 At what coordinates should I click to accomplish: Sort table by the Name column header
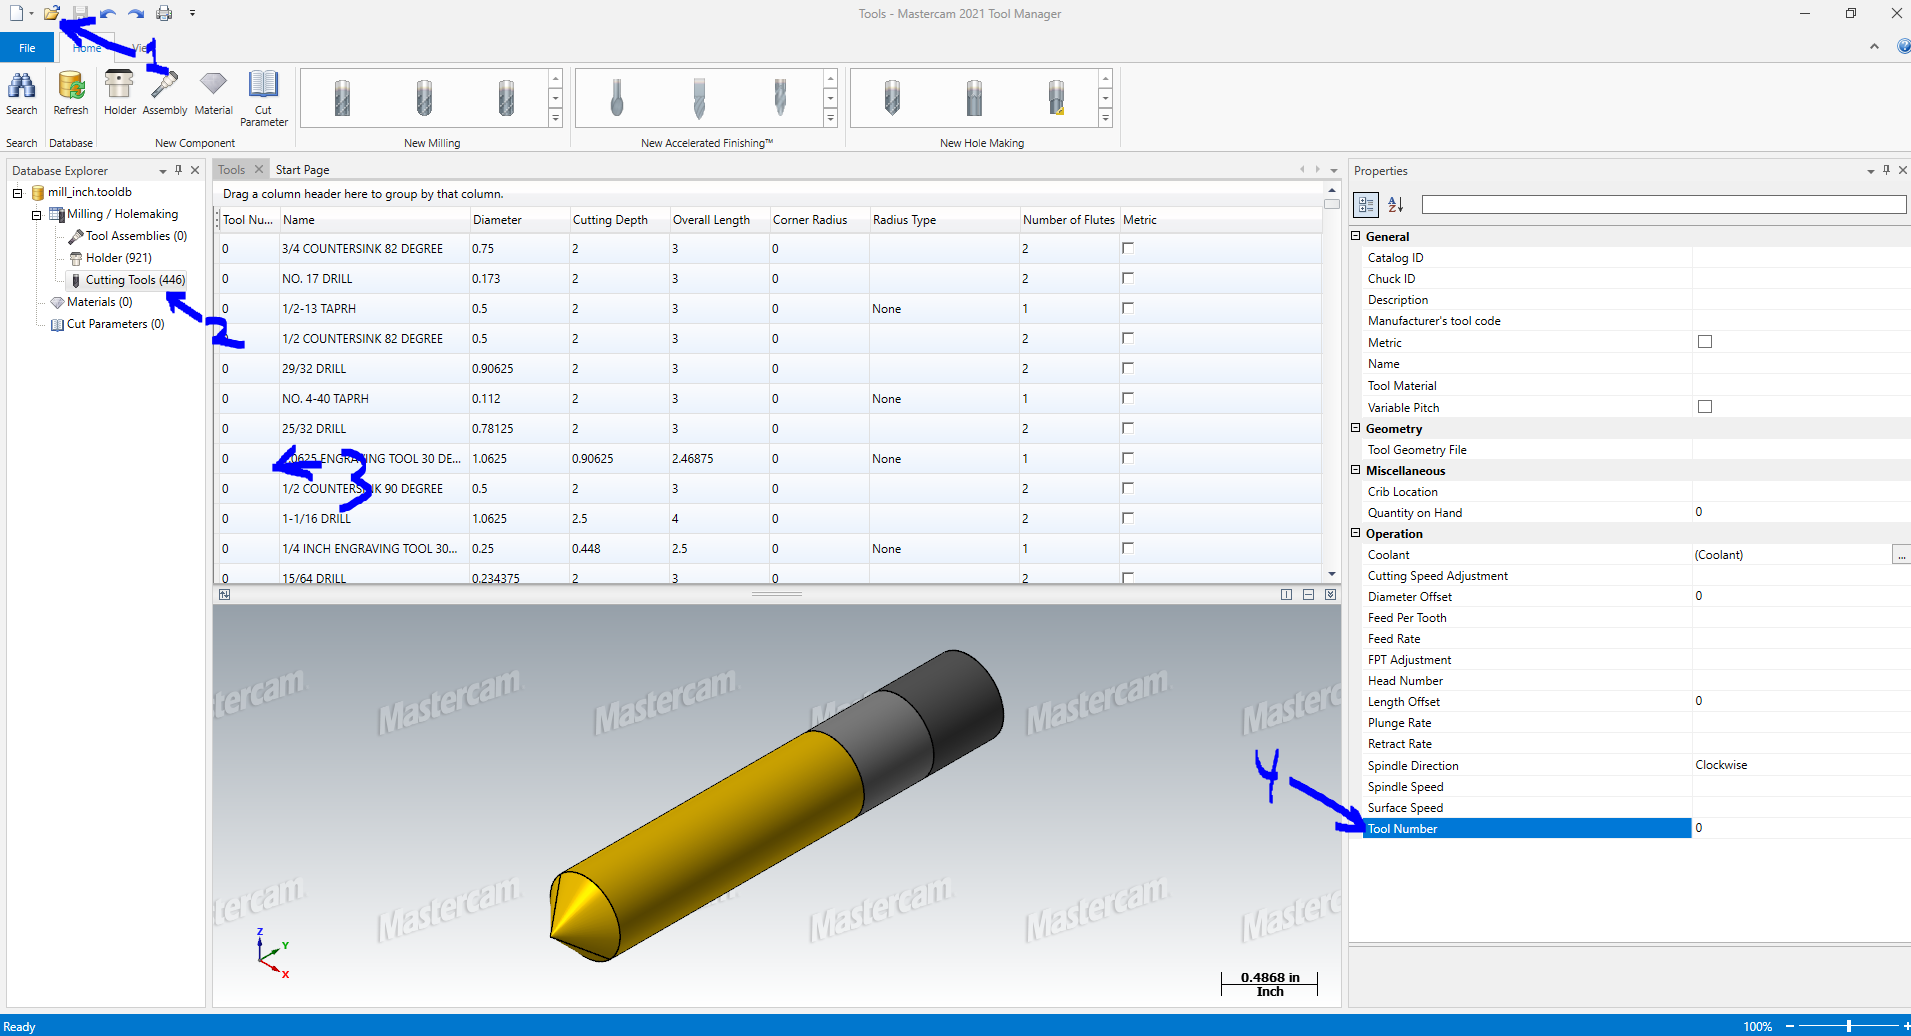click(374, 220)
